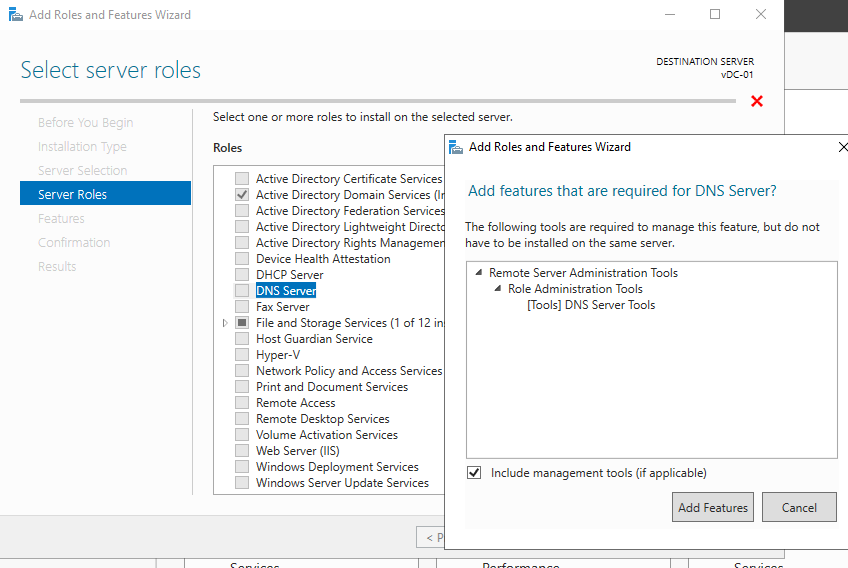Click the partially hidden Previous button
Viewport: 848px width, 568px height.
click(x=430, y=537)
